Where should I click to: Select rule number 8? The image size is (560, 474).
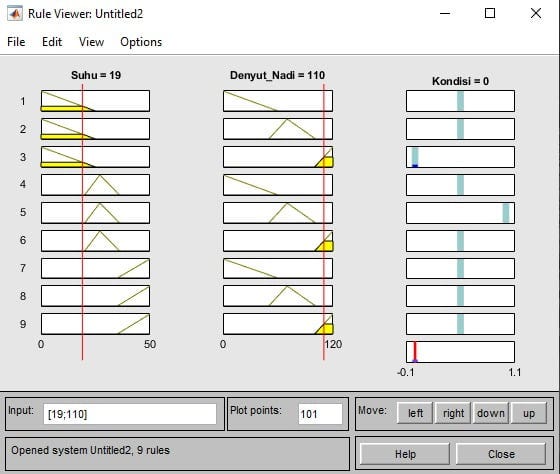(23, 296)
